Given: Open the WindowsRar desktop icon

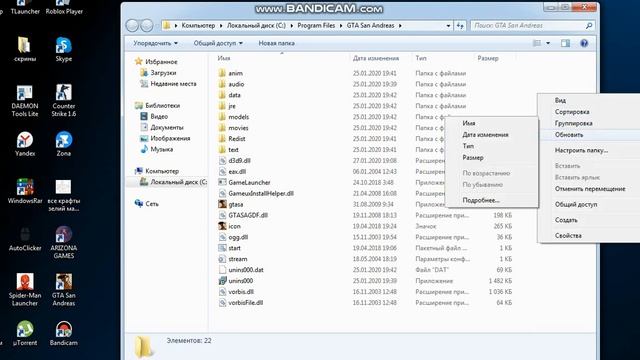Looking at the screenshot, I should (24, 191).
